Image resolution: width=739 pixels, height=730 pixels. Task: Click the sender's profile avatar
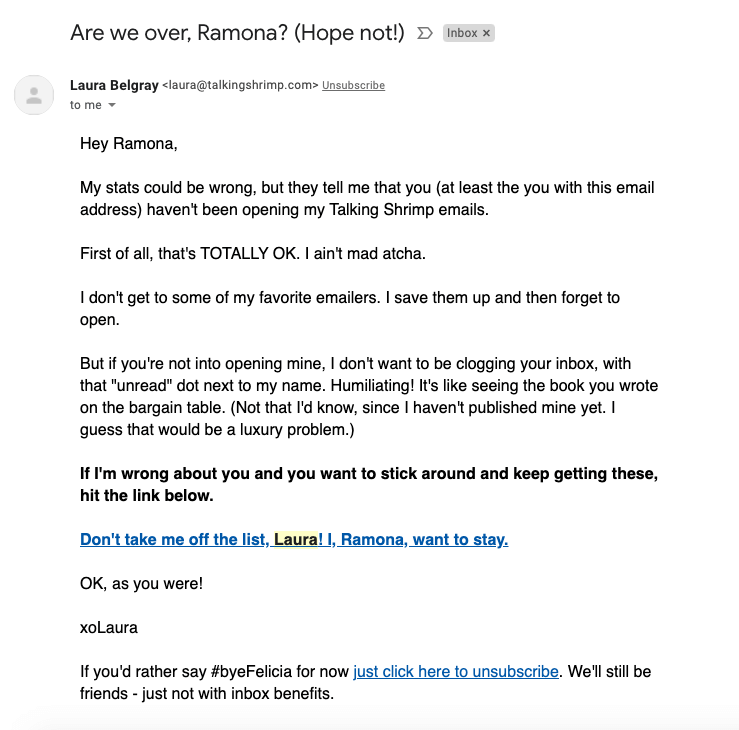pos(35,95)
